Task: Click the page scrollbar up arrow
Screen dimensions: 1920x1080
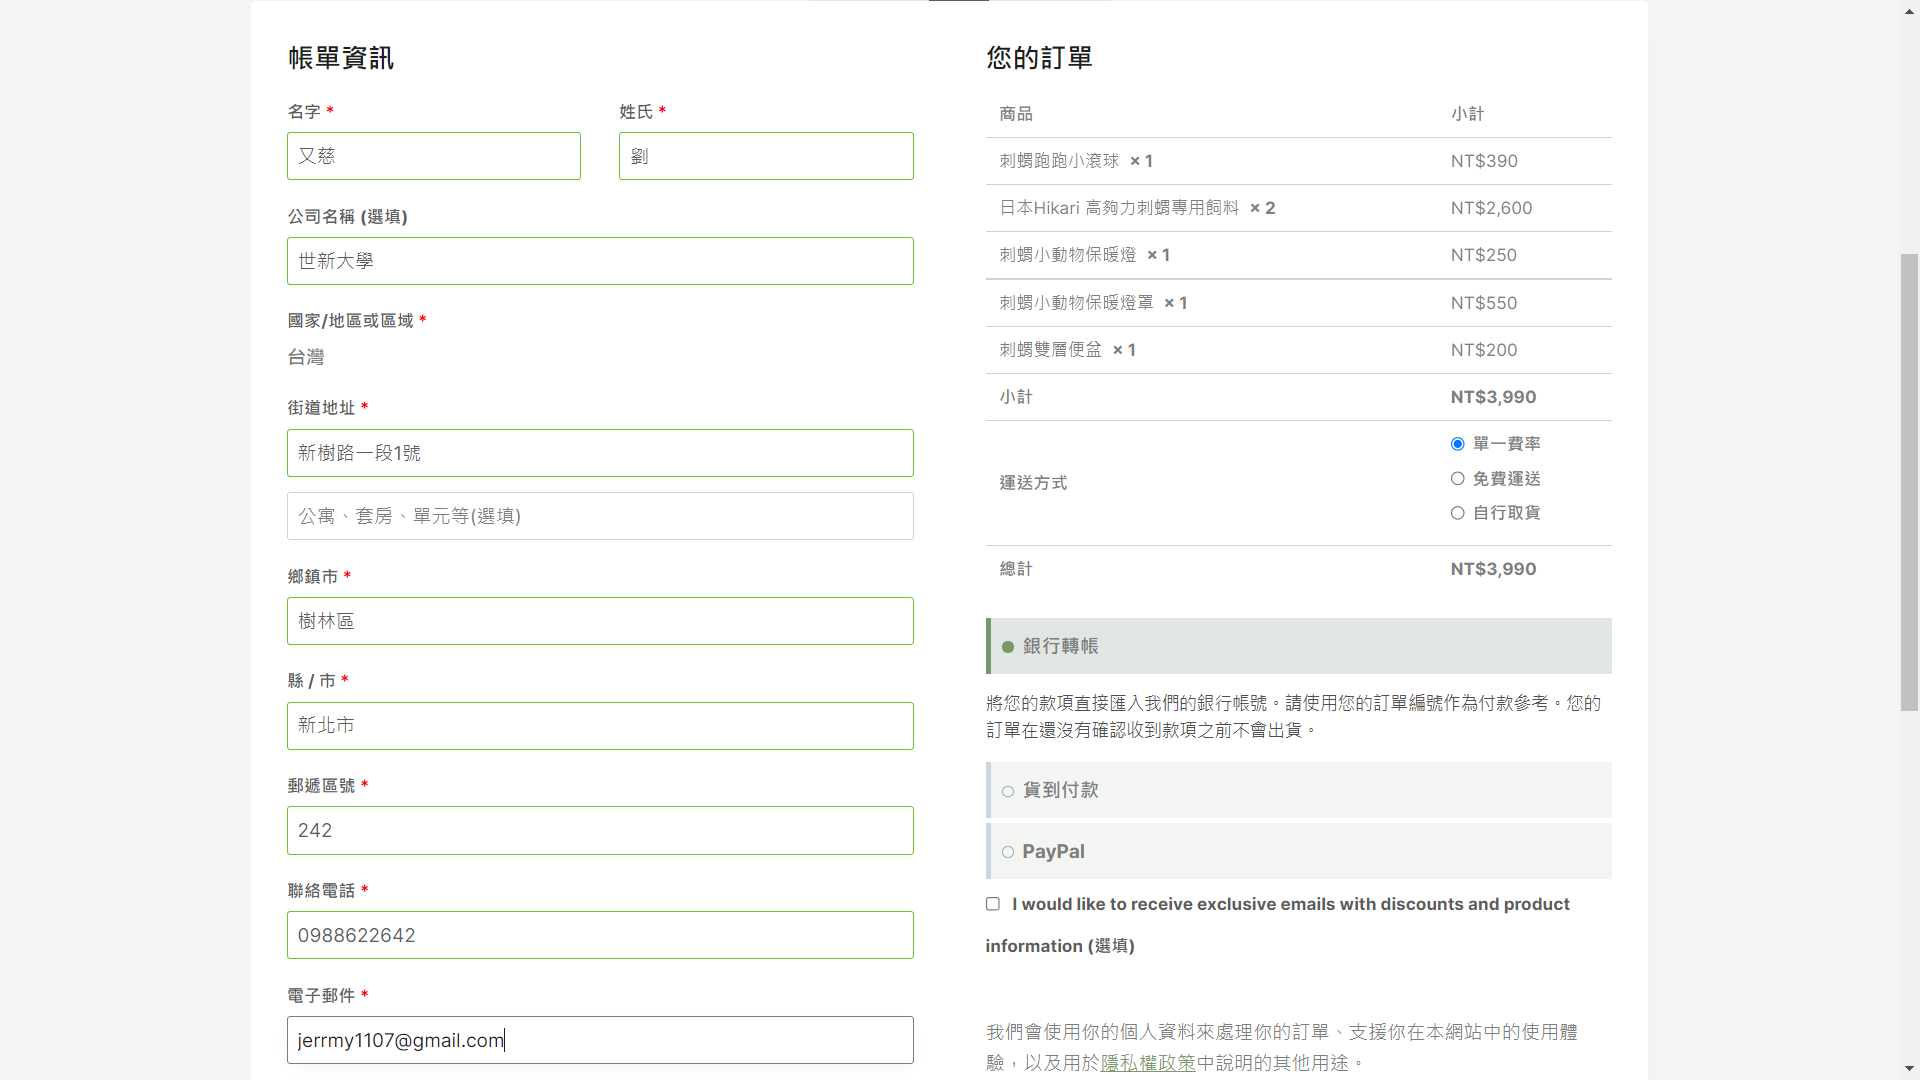Action: (1909, 10)
